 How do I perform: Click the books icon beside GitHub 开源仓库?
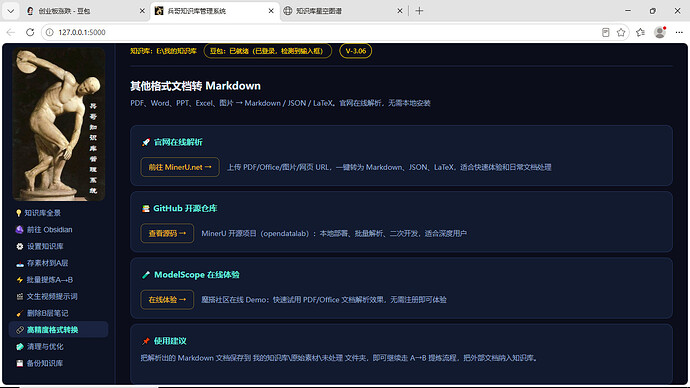(146, 209)
